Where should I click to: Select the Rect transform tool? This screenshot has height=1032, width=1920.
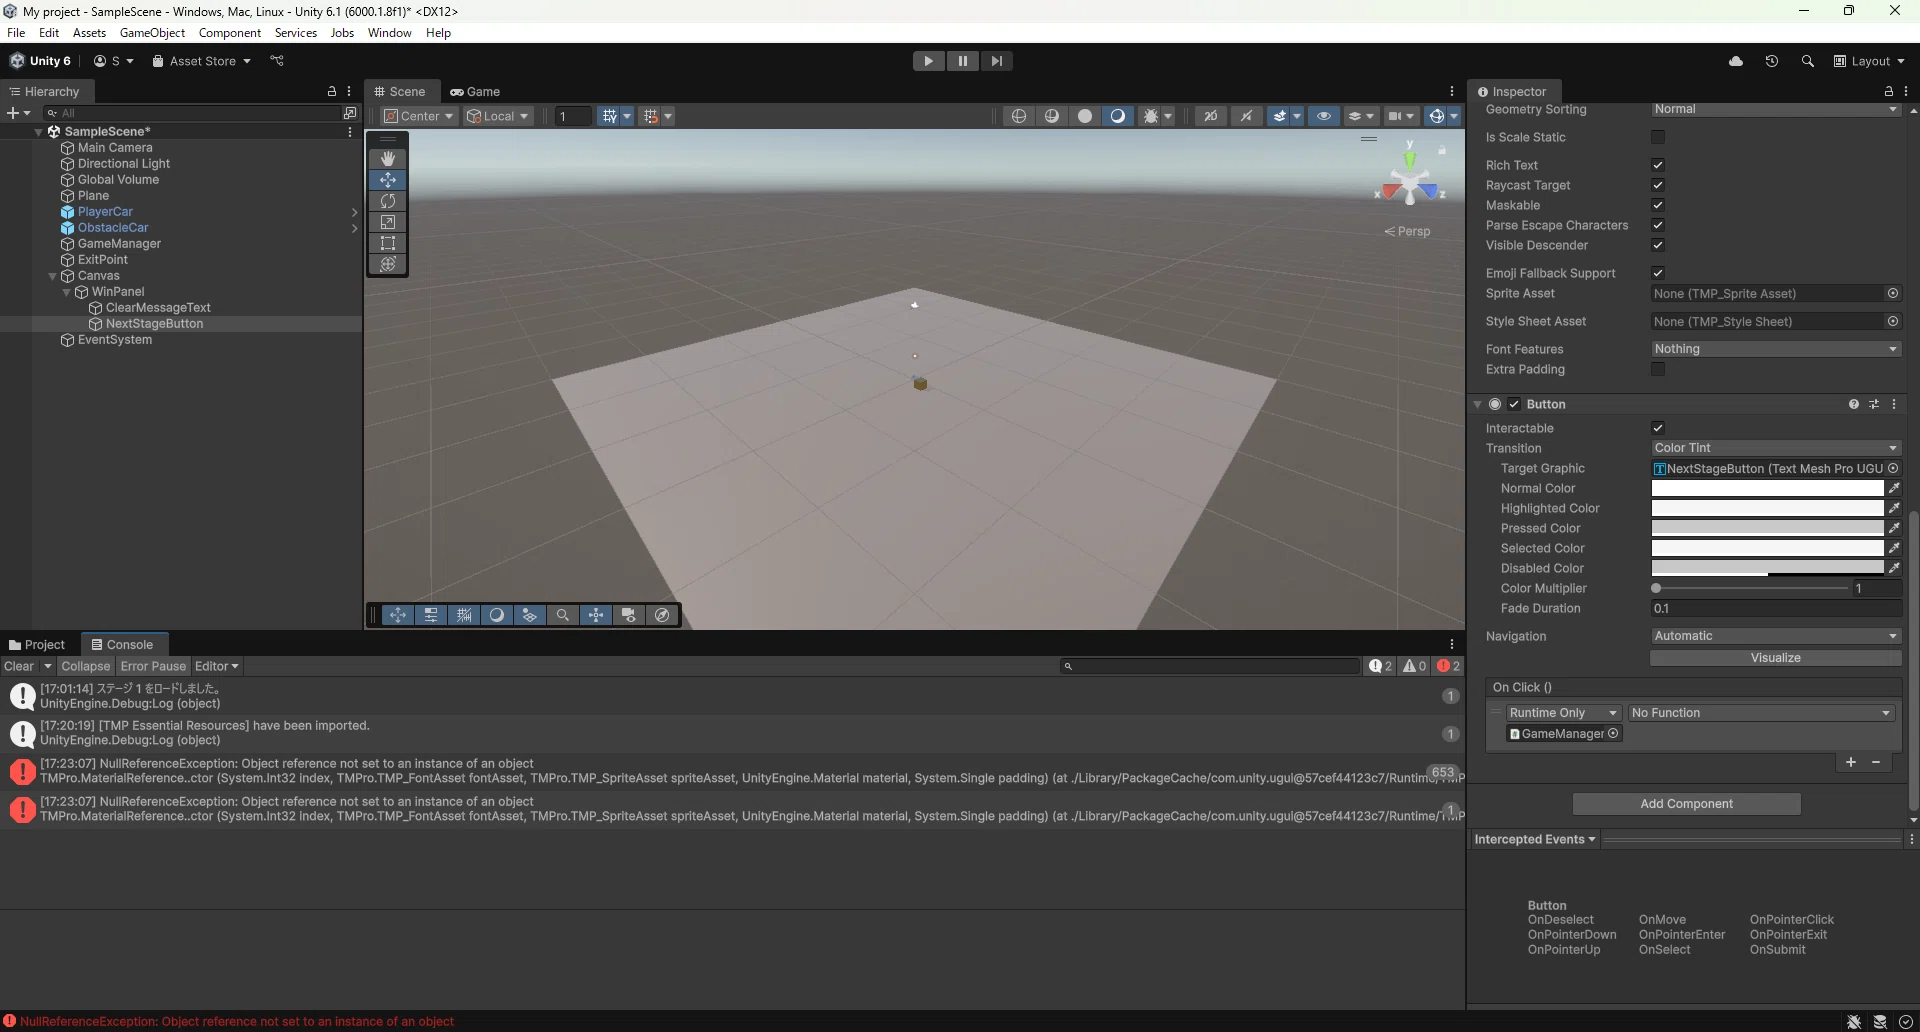[x=388, y=243]
